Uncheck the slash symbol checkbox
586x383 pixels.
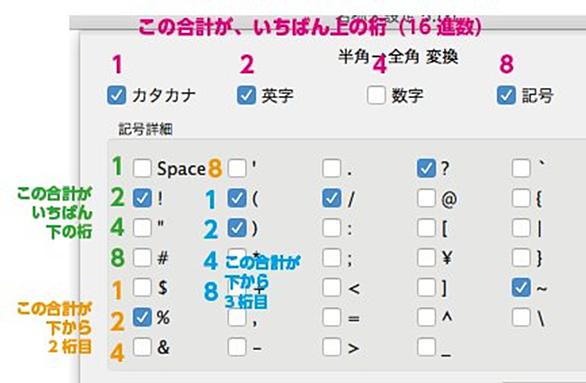coord(331,198)
